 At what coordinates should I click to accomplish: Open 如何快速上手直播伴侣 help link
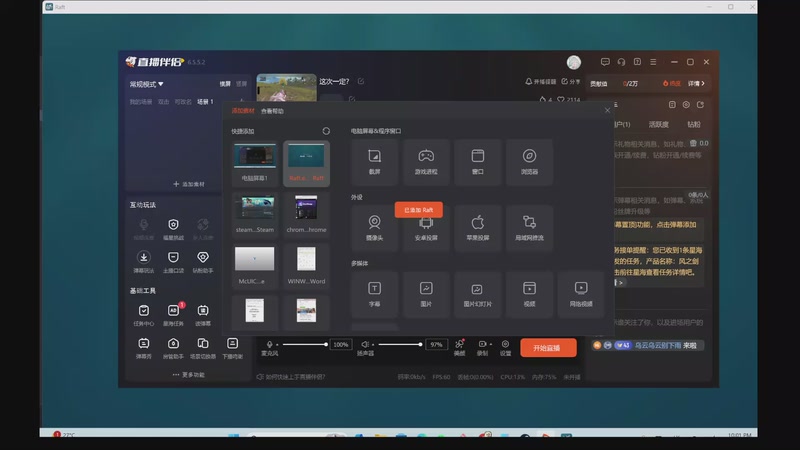291,377
